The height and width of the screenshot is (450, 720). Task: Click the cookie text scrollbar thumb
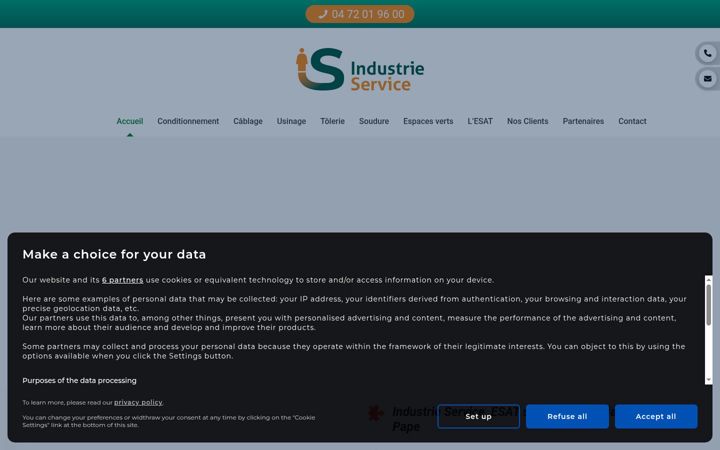point(709,305)
